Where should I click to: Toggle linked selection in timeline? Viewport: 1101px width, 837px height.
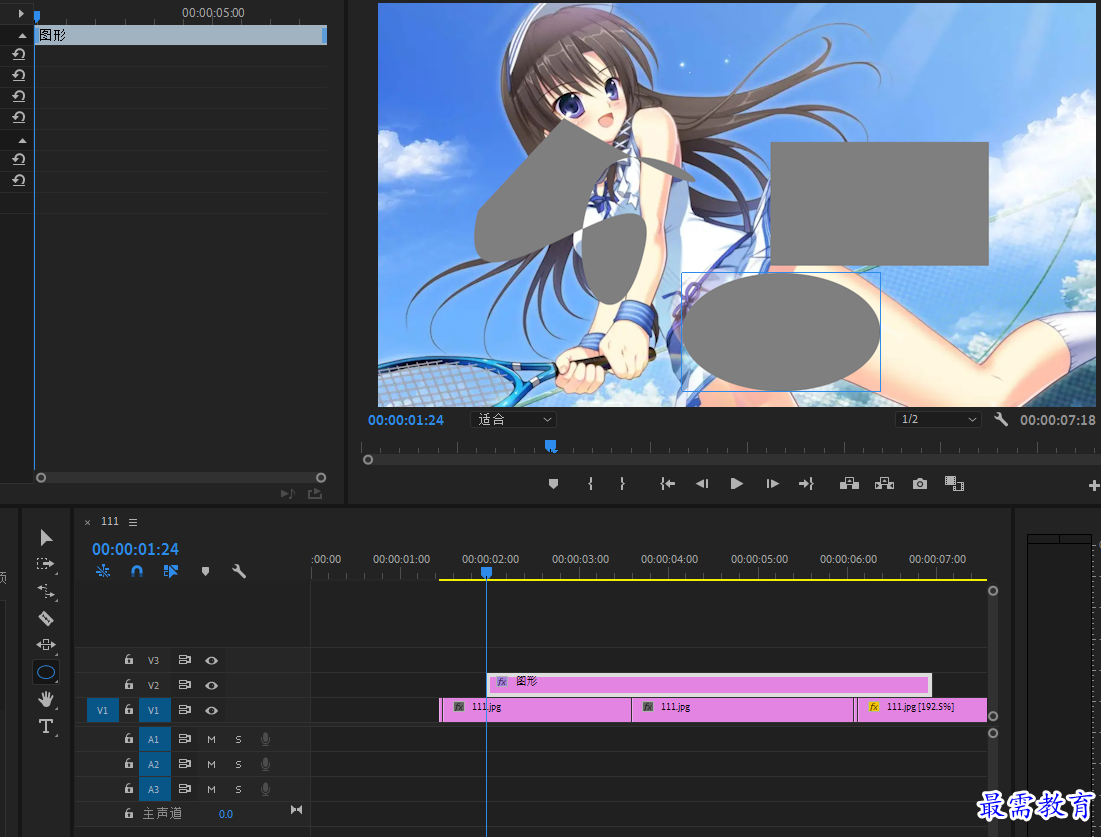point(171,571)
